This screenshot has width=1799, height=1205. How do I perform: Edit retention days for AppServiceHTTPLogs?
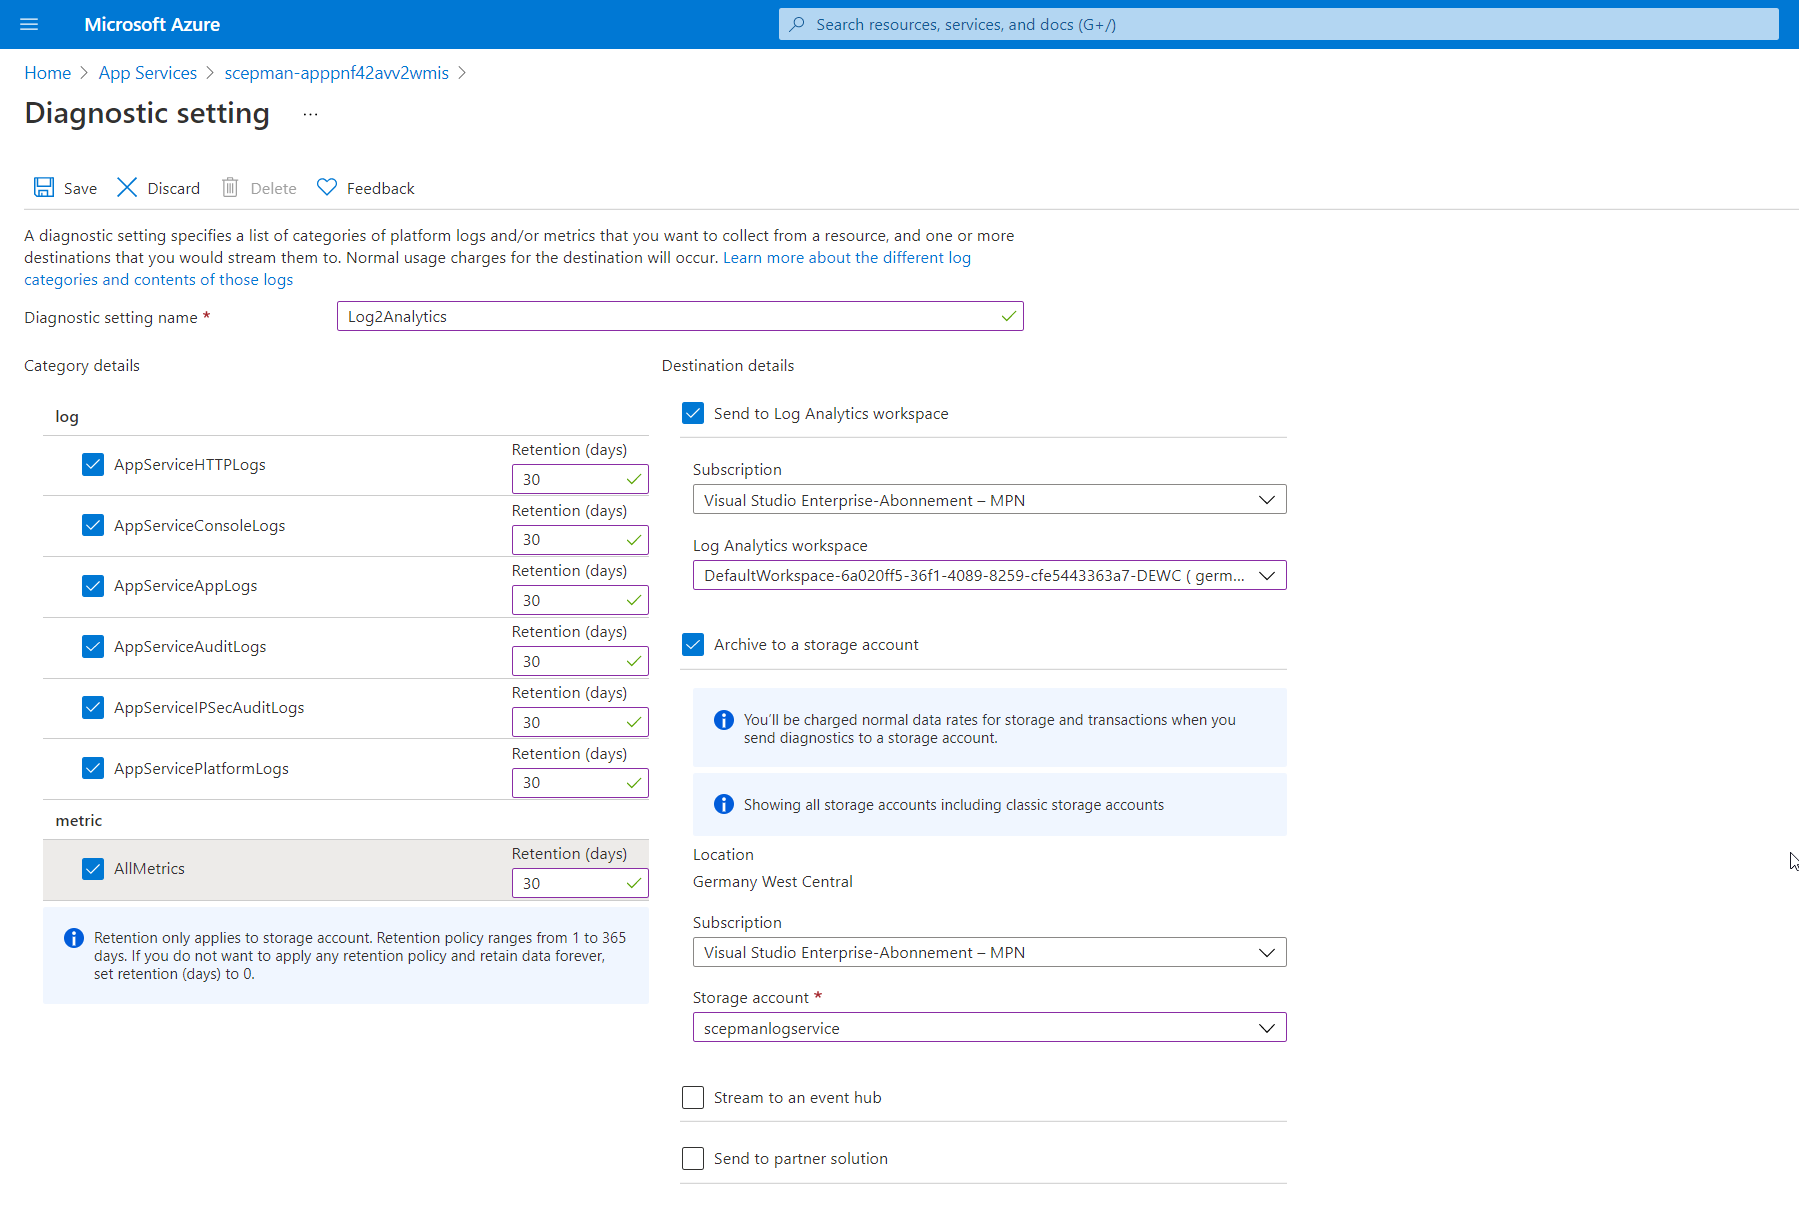pos(580,479)
